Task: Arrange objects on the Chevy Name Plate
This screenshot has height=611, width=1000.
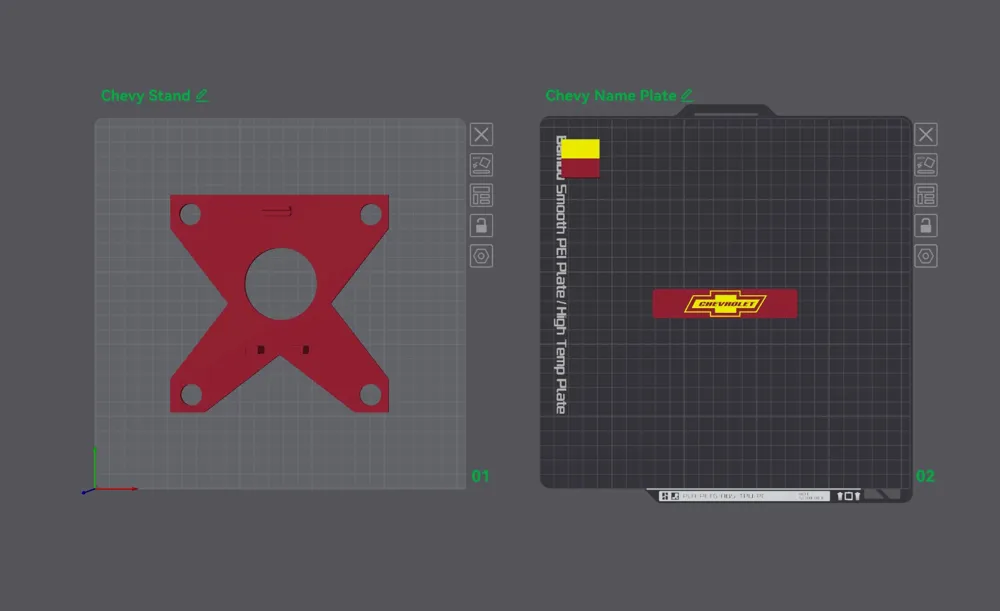Action: click(926, 195)
